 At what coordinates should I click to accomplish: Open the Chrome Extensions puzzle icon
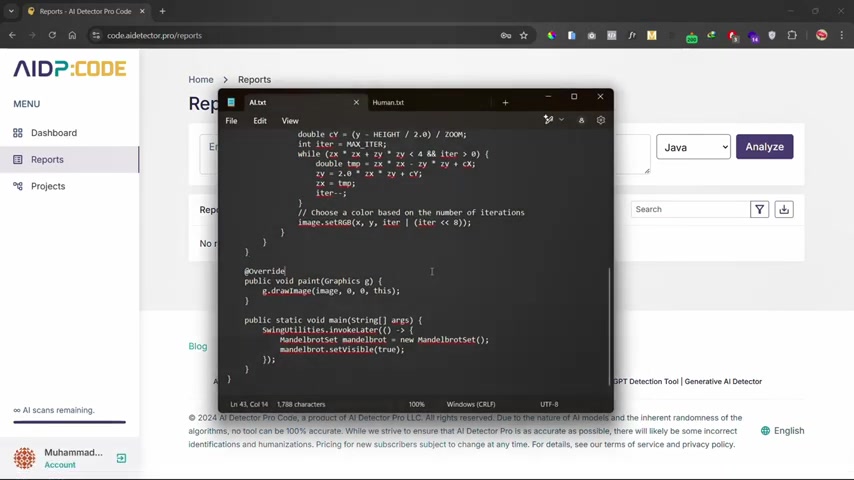coord(792,35)
